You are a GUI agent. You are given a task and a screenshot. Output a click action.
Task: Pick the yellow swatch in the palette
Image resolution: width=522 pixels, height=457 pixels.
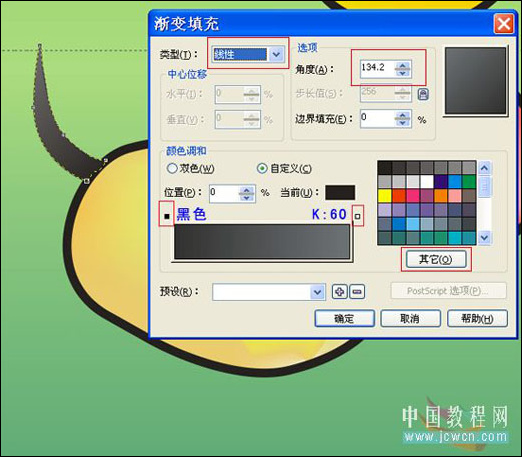tap(385, 196)
